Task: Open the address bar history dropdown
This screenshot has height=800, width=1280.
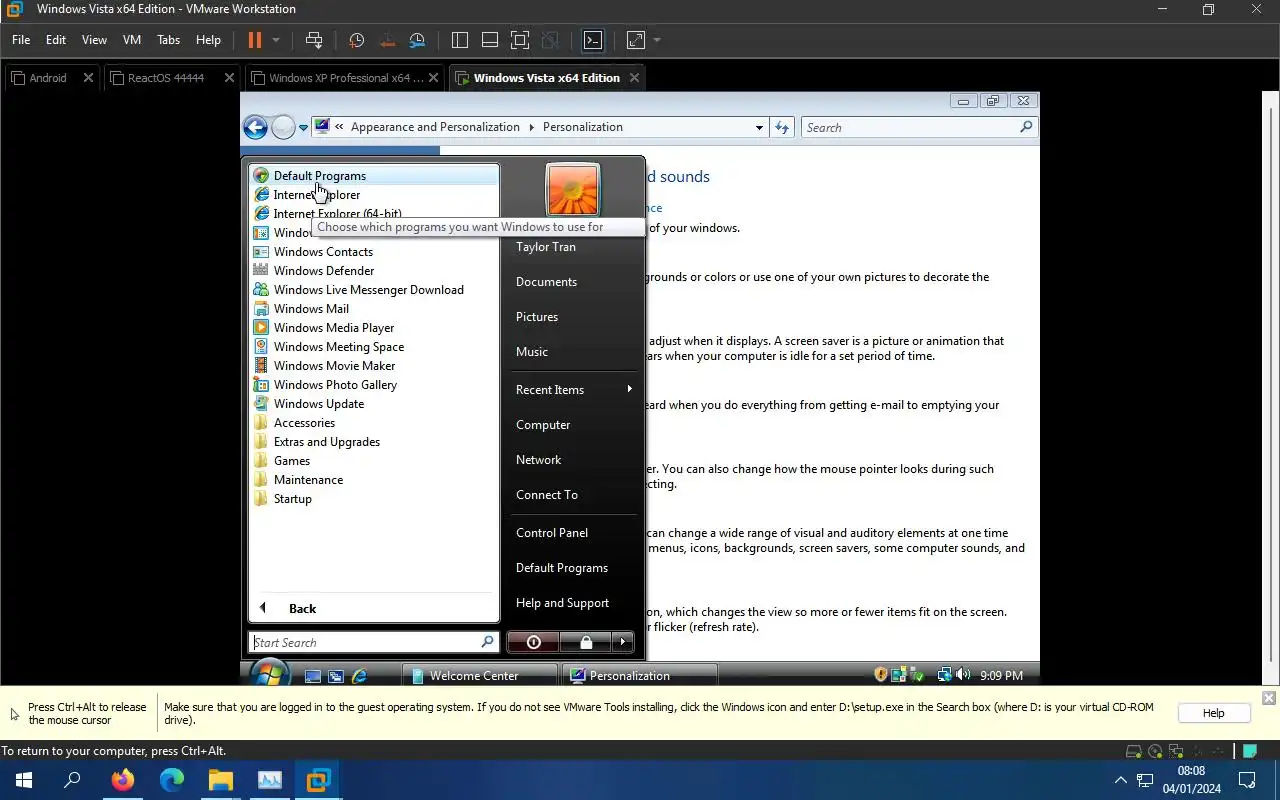Action: [759, 127]
